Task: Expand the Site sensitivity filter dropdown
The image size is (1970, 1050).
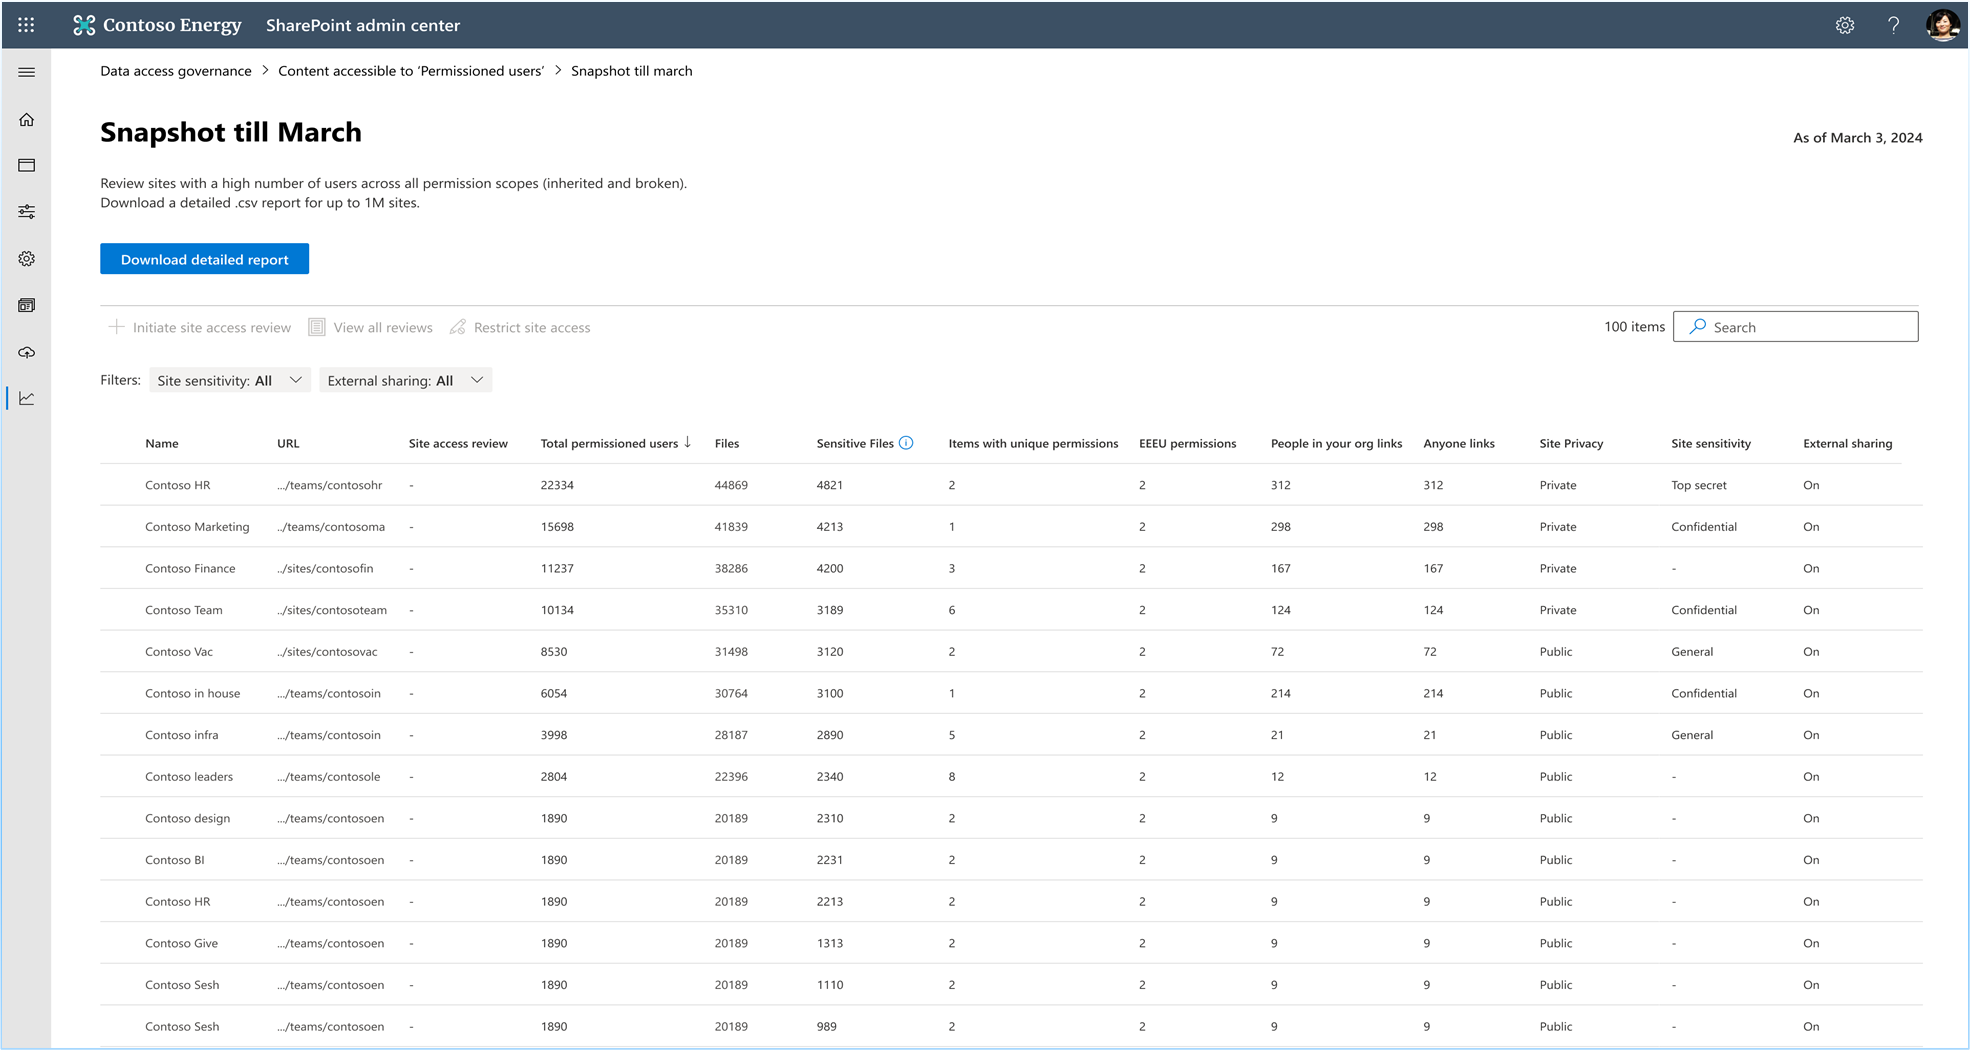Action: point(229,380)
